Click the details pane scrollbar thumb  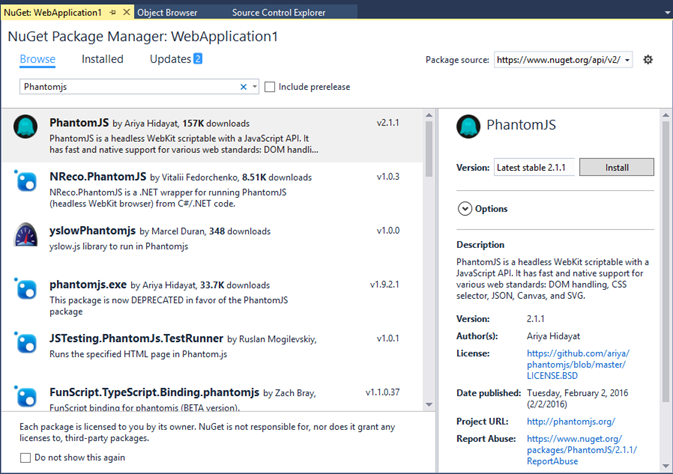pyautogui.click(x=666, y=262)
